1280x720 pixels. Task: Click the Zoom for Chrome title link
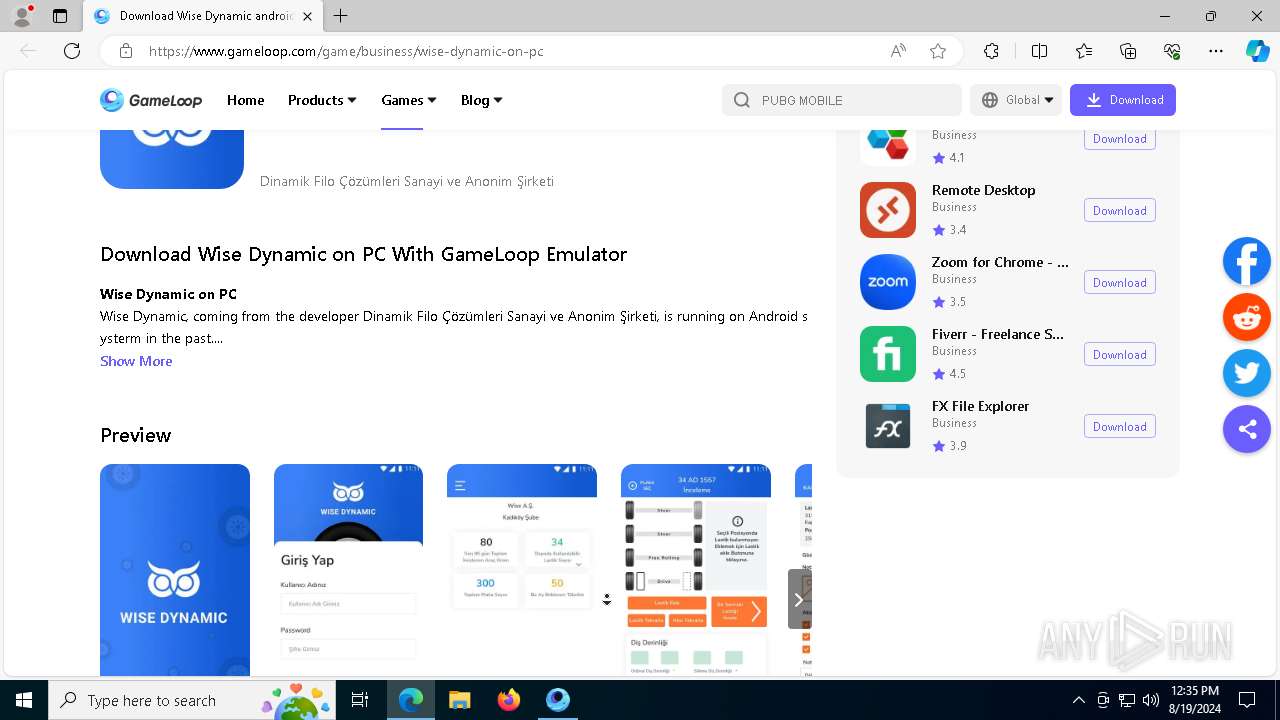pos(1000,262)
